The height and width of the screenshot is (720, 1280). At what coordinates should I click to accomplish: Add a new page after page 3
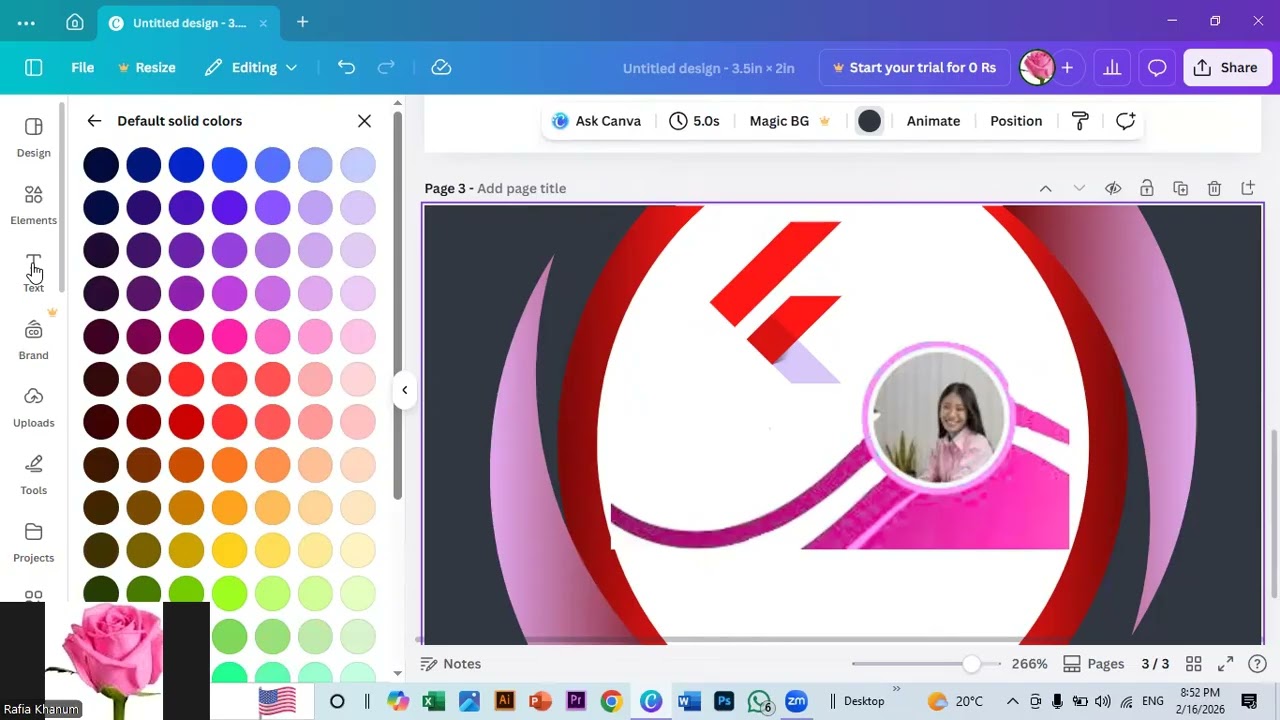click(x=1248, y=188)
